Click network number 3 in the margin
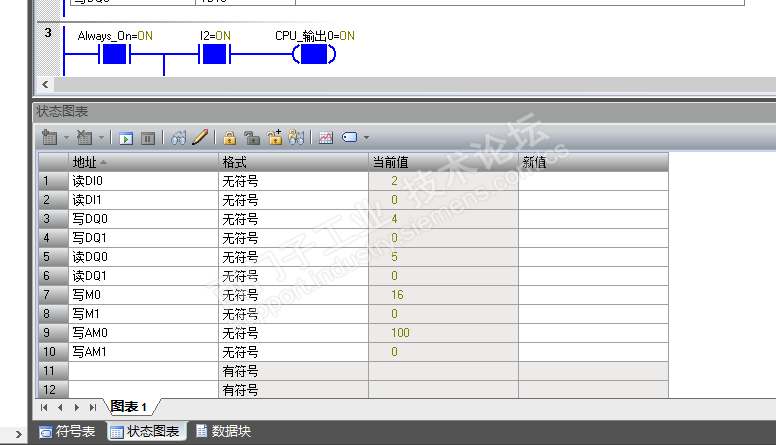Screen dimensions: 776x445 coord(48,33)
